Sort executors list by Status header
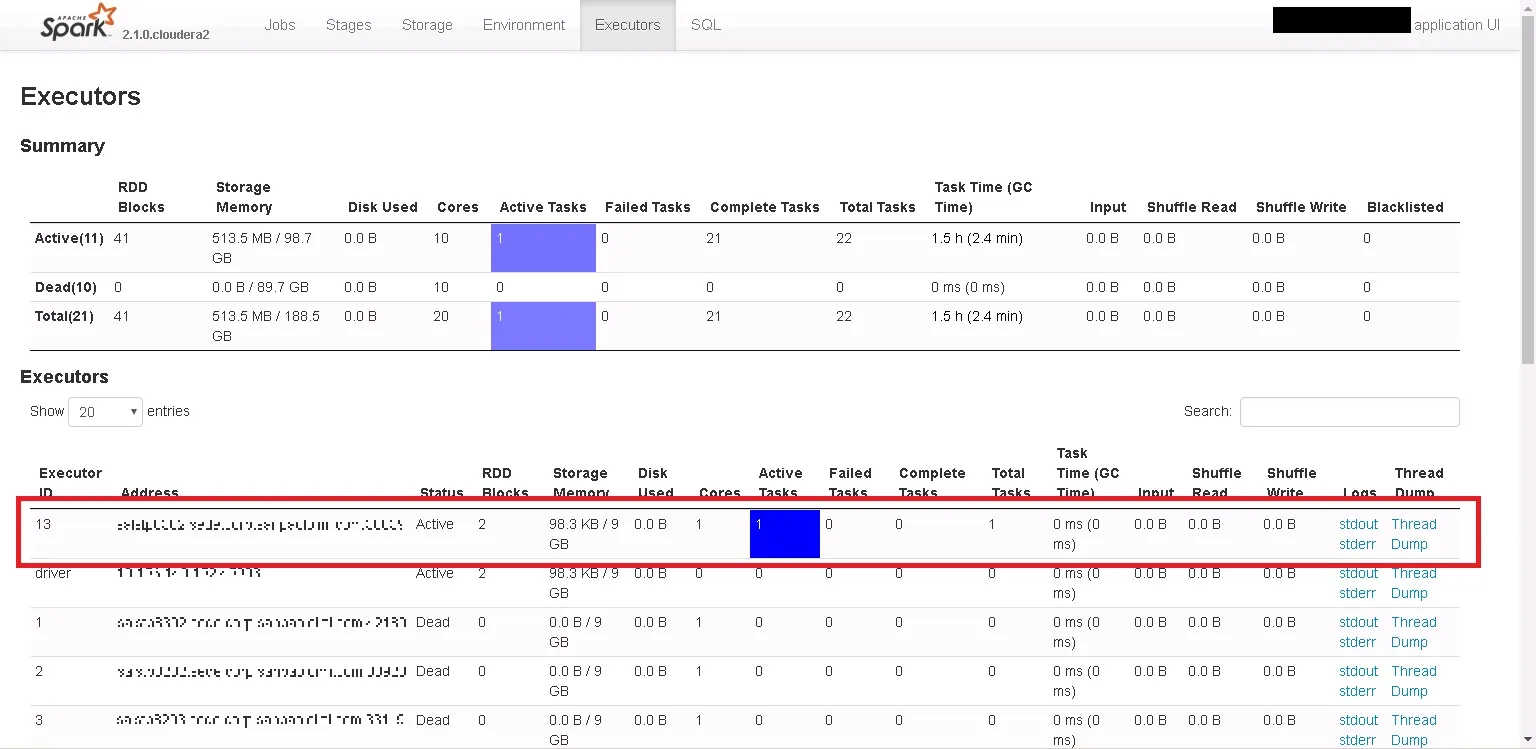 coord(441,492)
